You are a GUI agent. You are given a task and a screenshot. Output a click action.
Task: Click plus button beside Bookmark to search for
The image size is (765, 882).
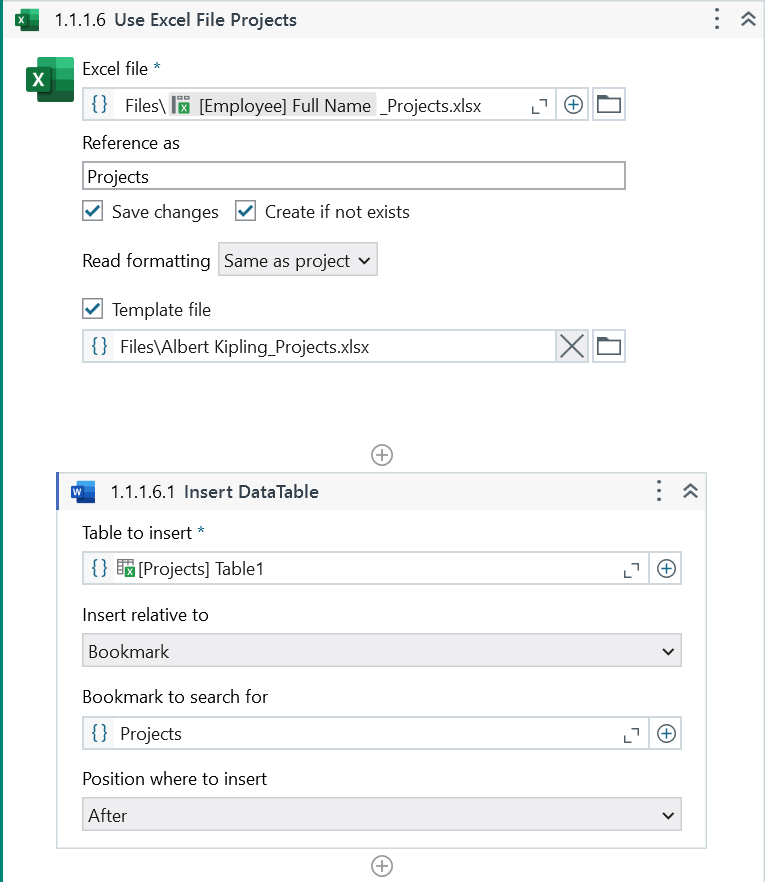click(x=666, y=734)
